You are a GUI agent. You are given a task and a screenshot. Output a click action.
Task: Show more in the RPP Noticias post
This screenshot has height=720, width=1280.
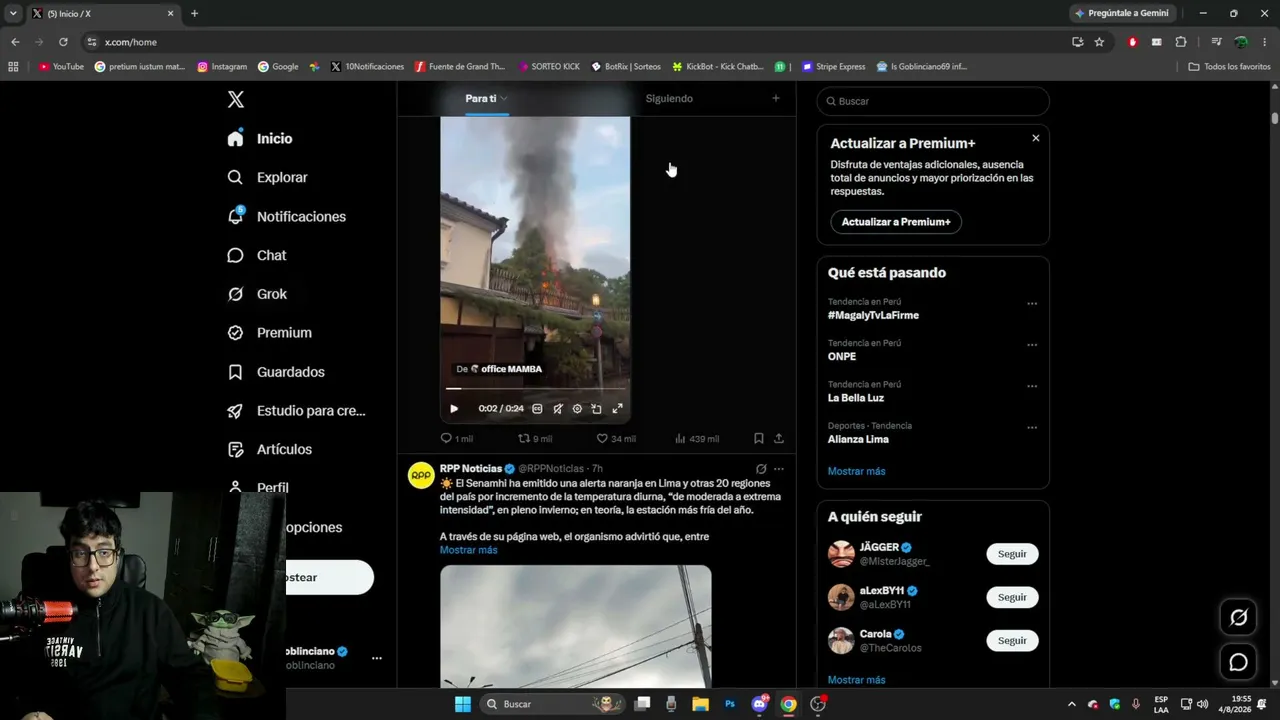468,550
